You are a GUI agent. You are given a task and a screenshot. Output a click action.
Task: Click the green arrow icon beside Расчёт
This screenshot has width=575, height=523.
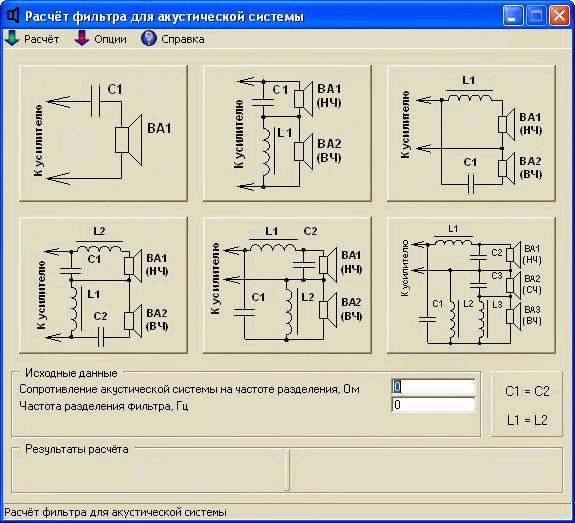point(12,38)
